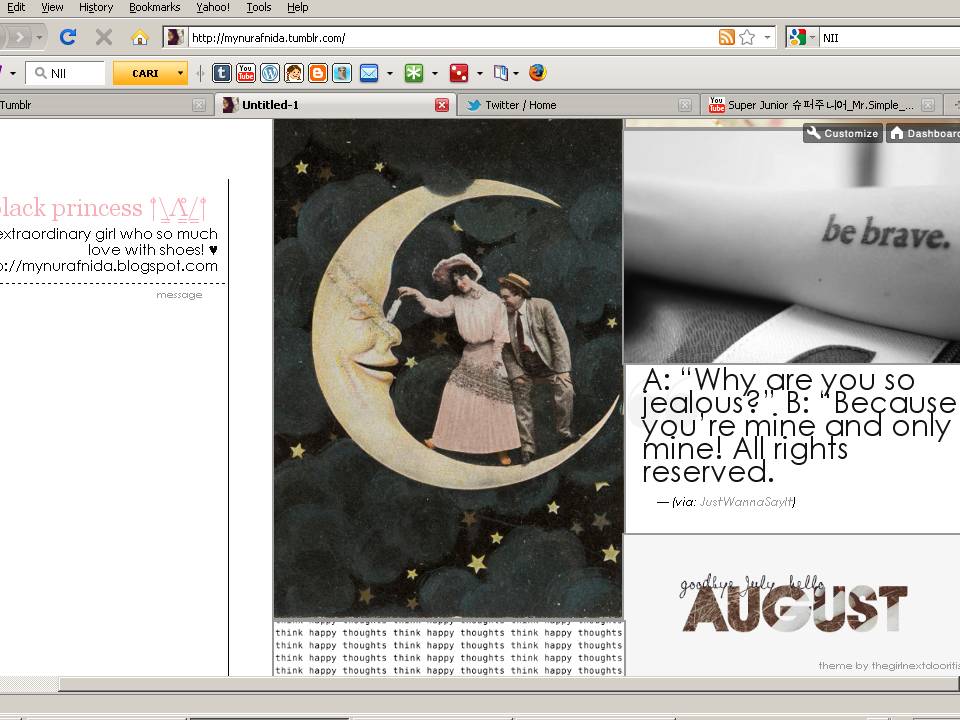Image resolution: width=960 pixels, height=720 pixels.
Task: Open the search engine dropdown arrow
Action: [812, 37]
